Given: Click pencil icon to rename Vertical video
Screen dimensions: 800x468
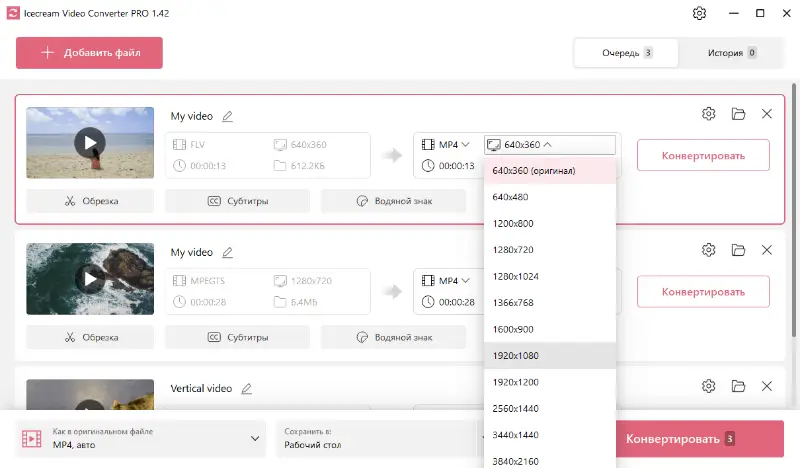Looking at the screenshot, I should [x=246, y=388].
